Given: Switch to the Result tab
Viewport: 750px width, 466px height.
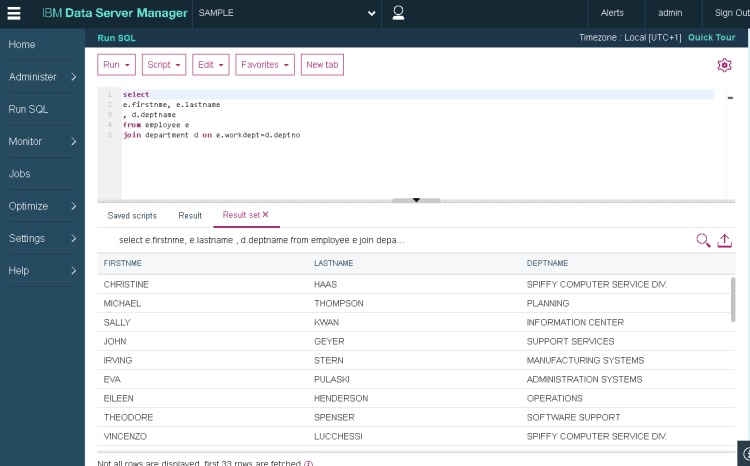Looking at the screenshot, I should [x=190, y=216].
